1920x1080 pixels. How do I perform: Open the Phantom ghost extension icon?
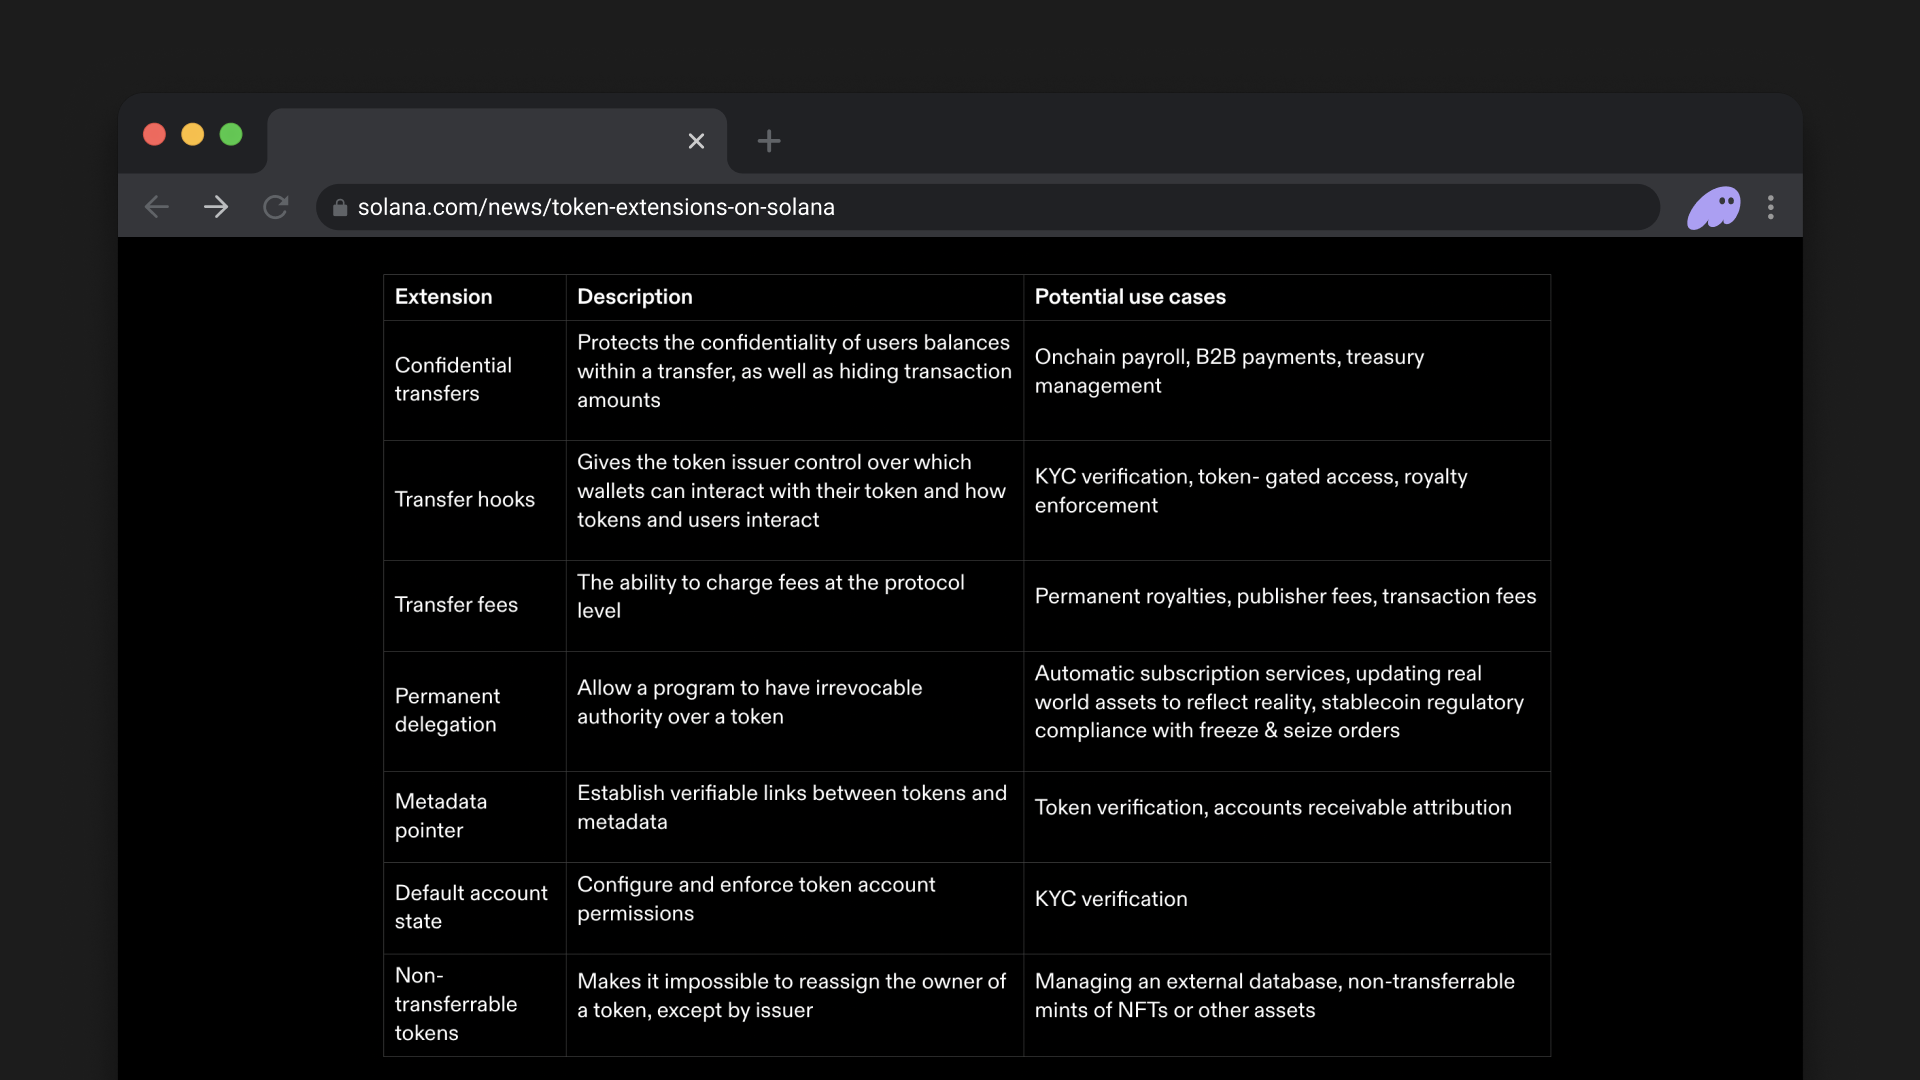pos(1713,207)
